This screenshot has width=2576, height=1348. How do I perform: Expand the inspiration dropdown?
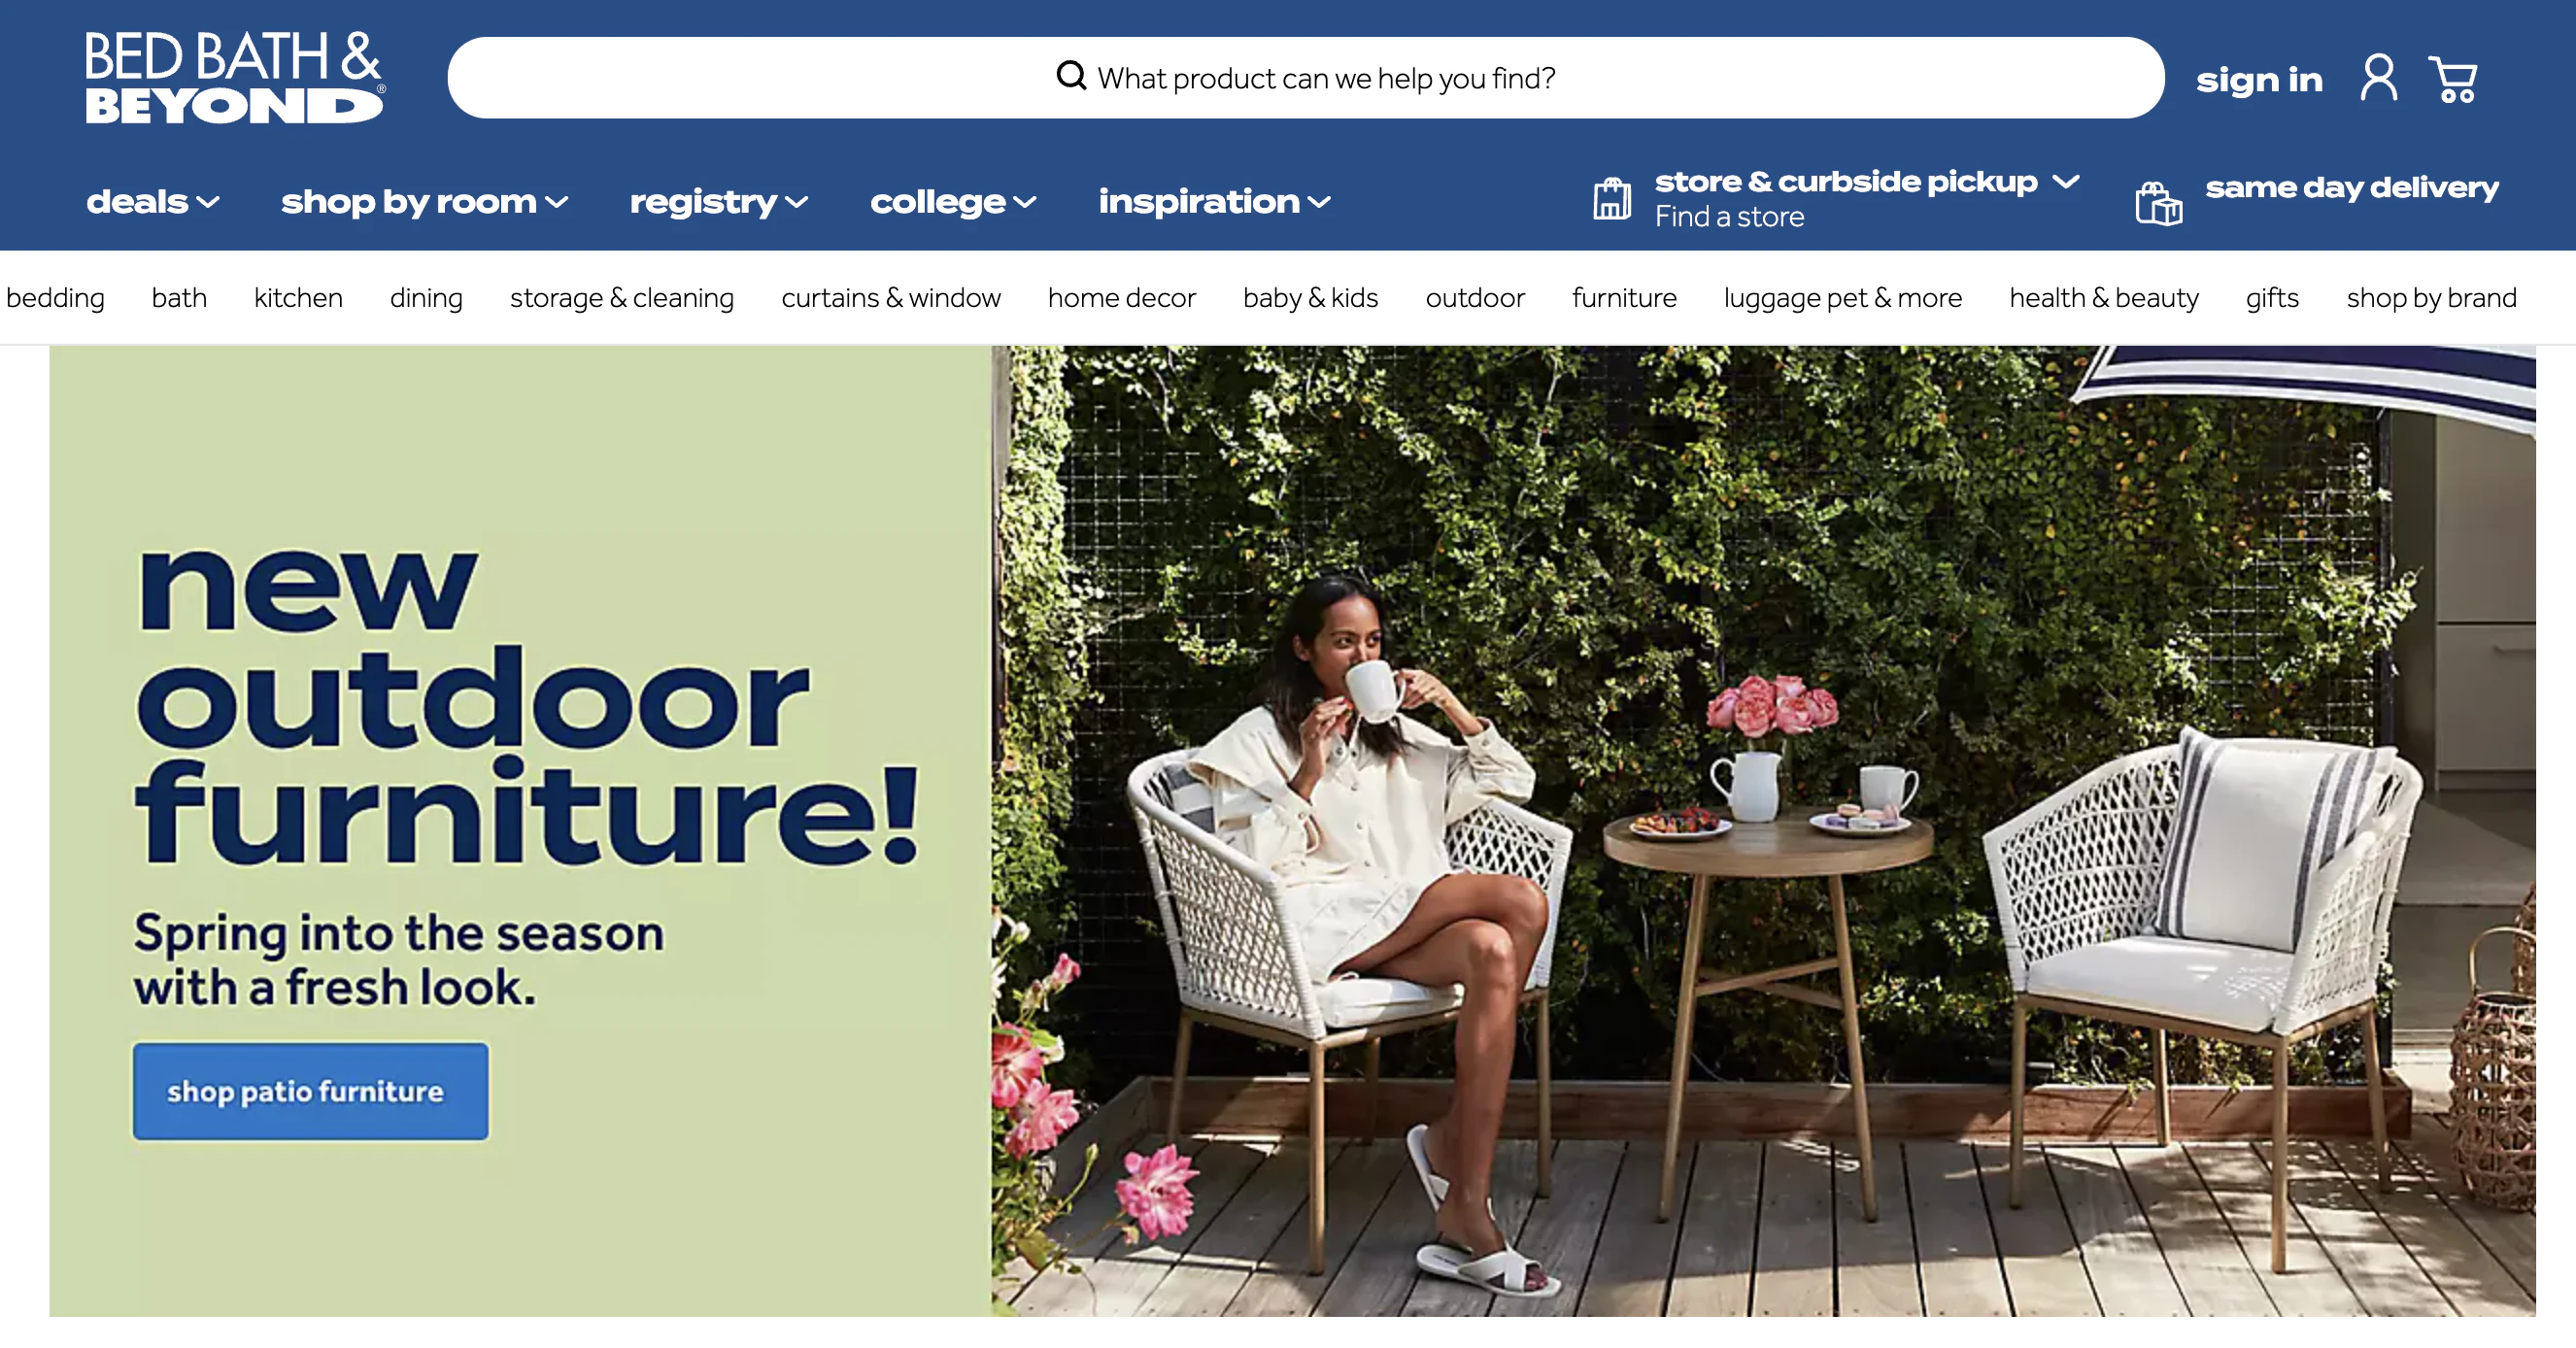(x=1215, y=202)
